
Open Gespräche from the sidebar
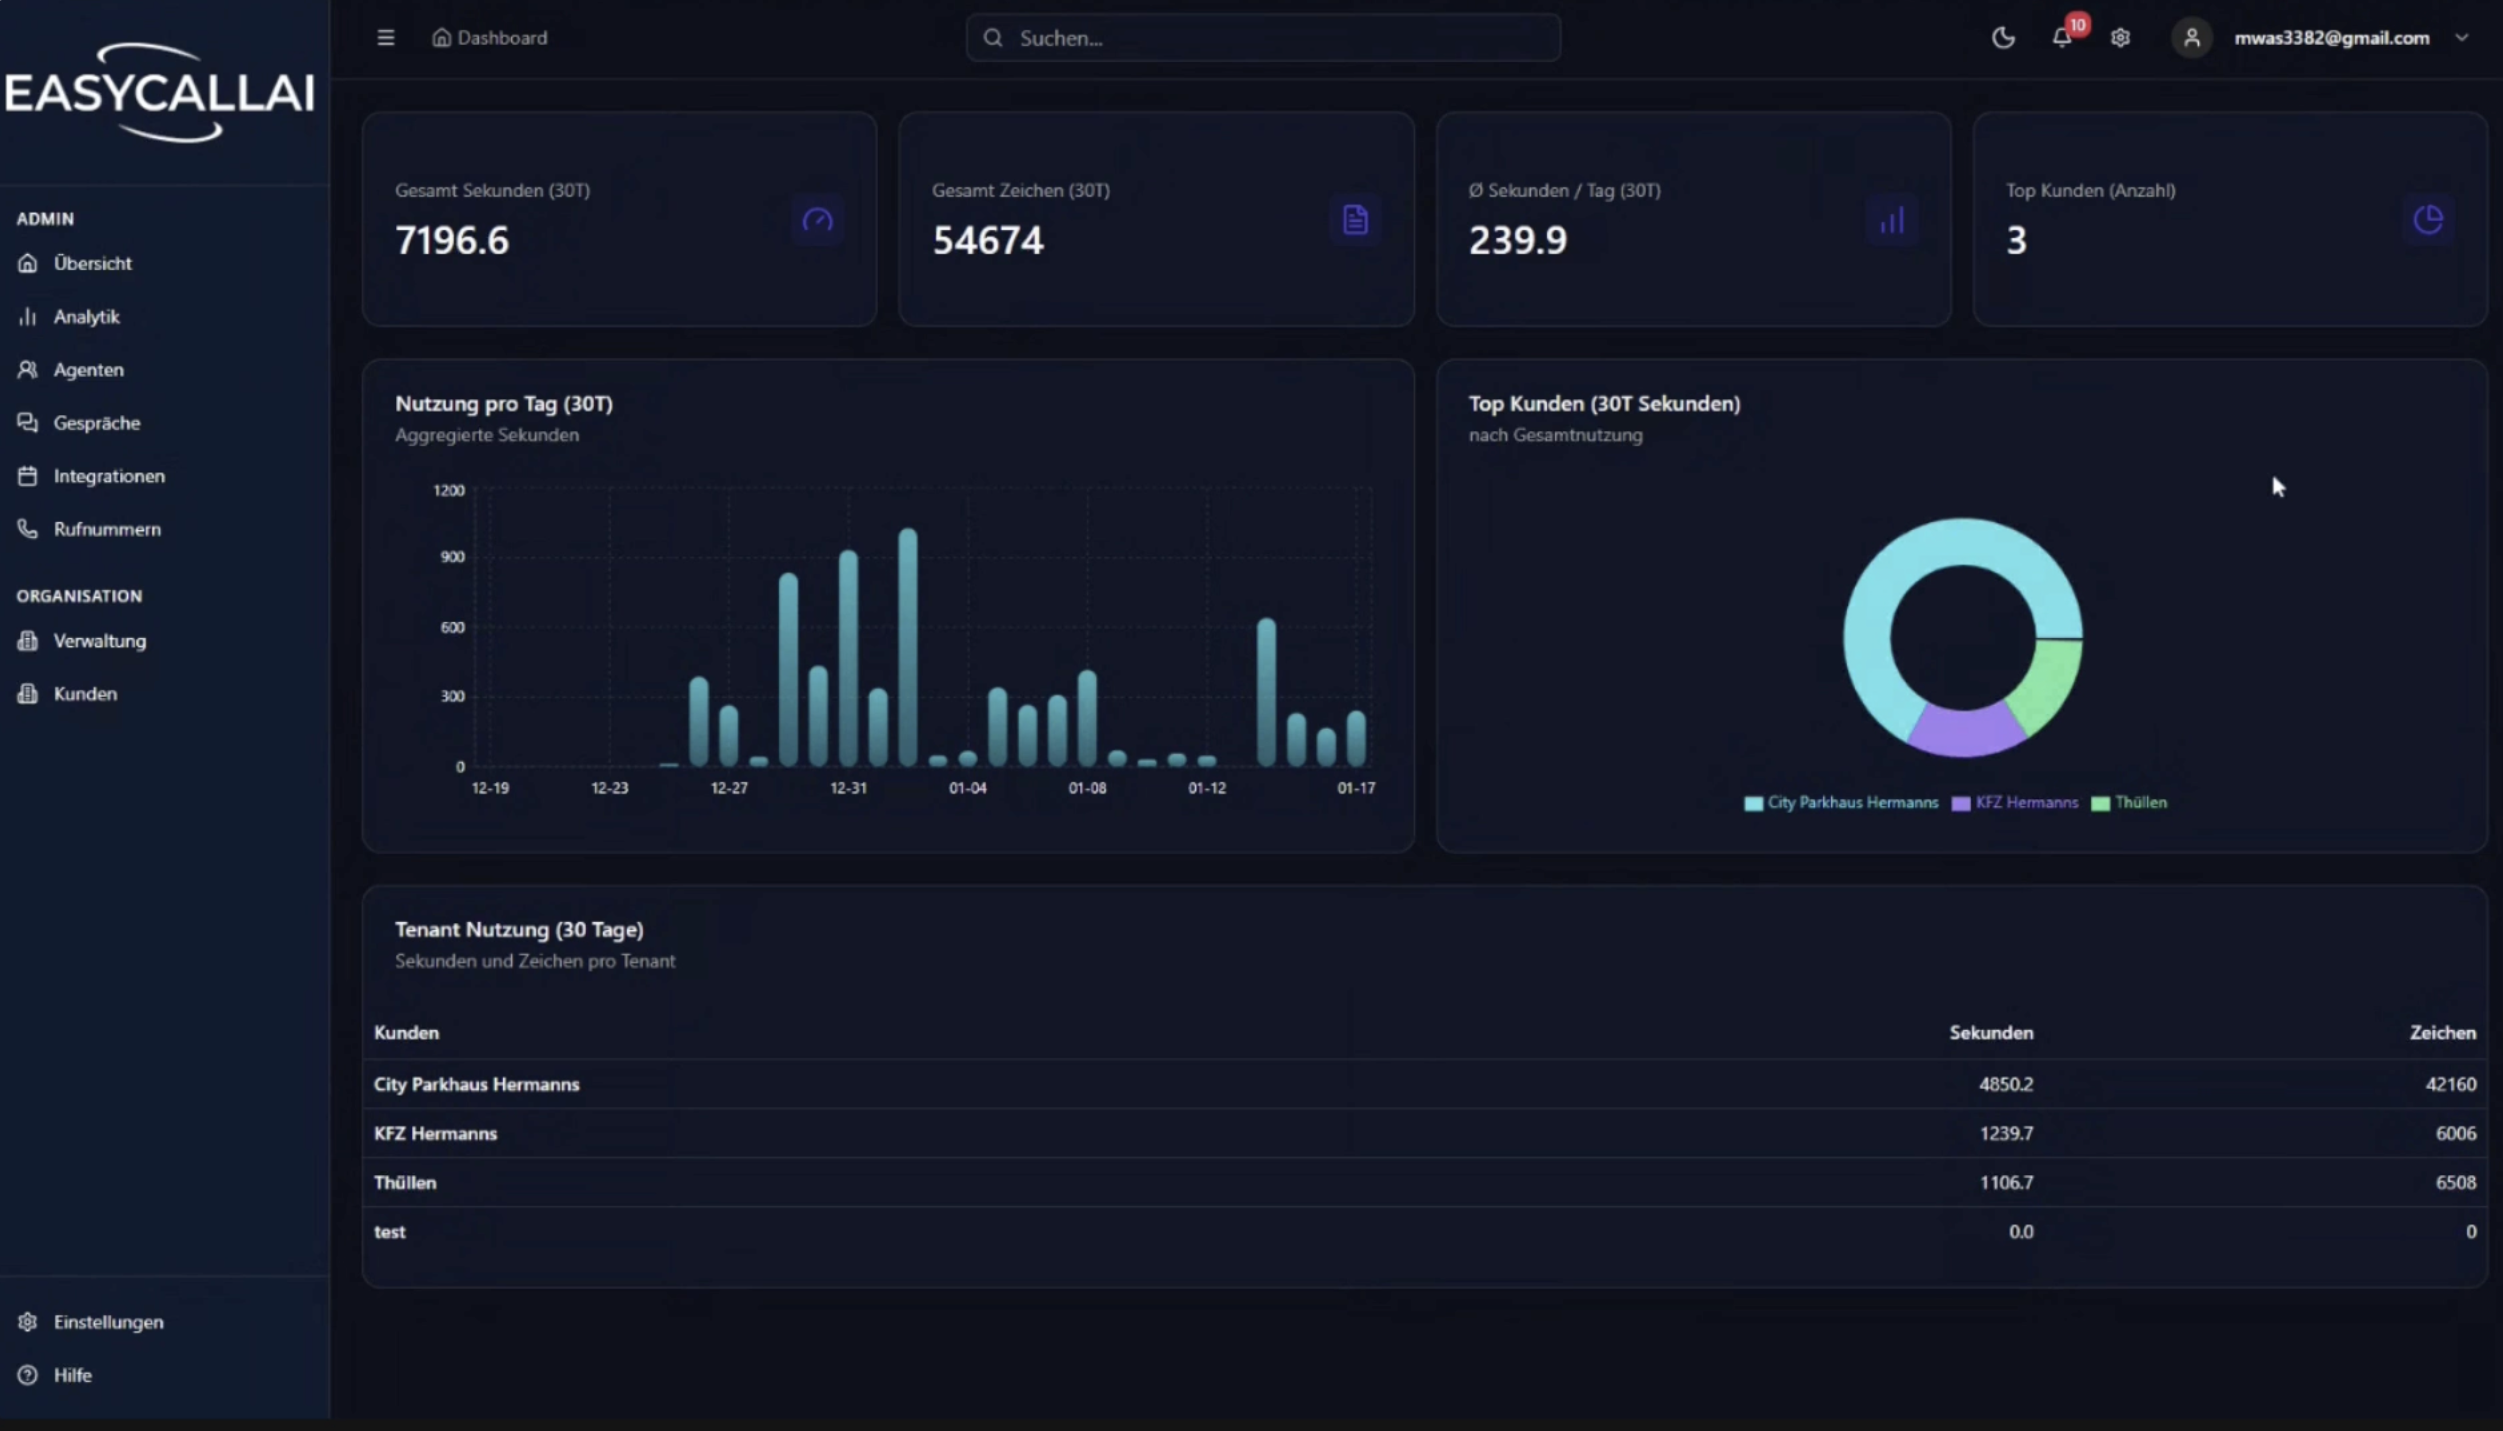point(96,423)
